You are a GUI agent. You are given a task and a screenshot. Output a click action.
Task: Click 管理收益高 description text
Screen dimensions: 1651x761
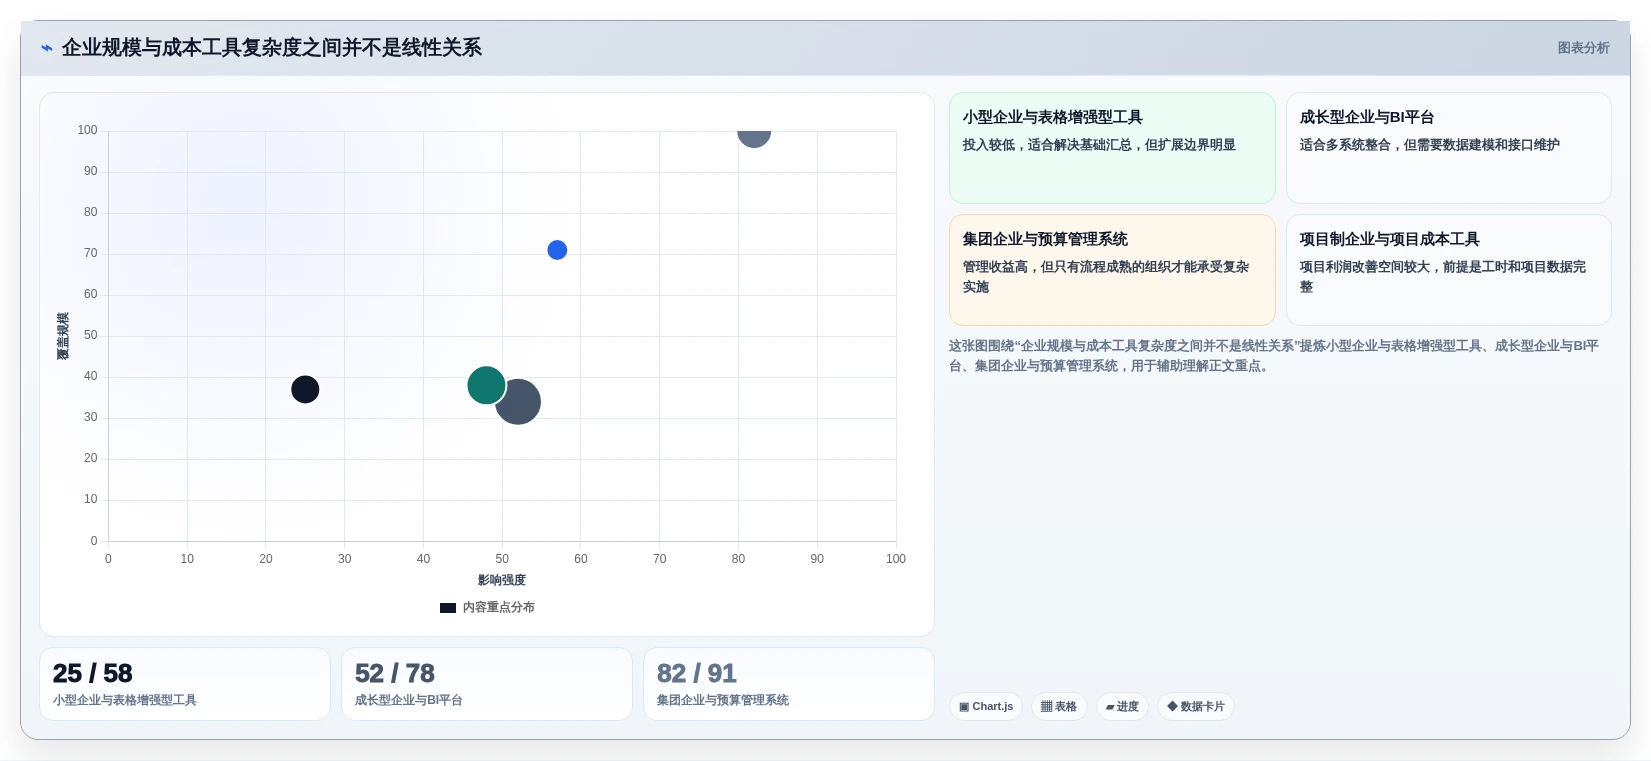(x=1106, y=277)
